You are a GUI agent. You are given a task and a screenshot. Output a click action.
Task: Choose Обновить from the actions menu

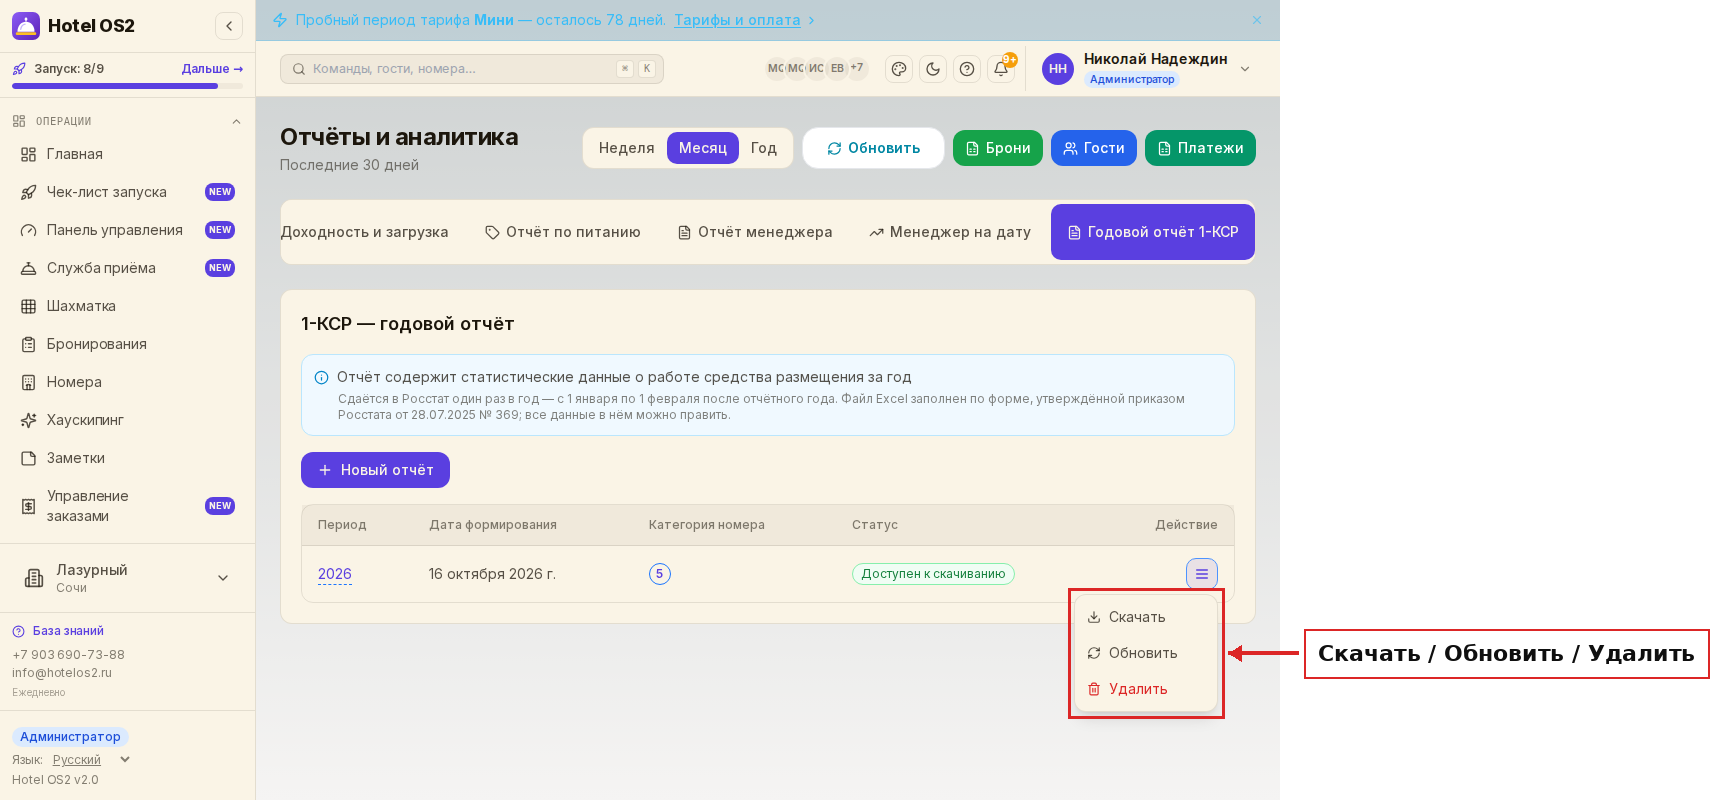coord(1146,653)
